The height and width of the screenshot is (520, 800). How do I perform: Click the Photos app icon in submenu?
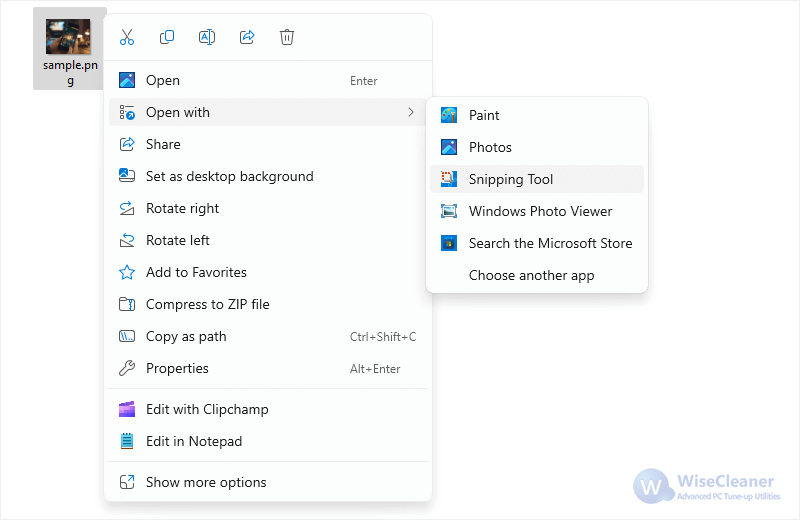449,147
